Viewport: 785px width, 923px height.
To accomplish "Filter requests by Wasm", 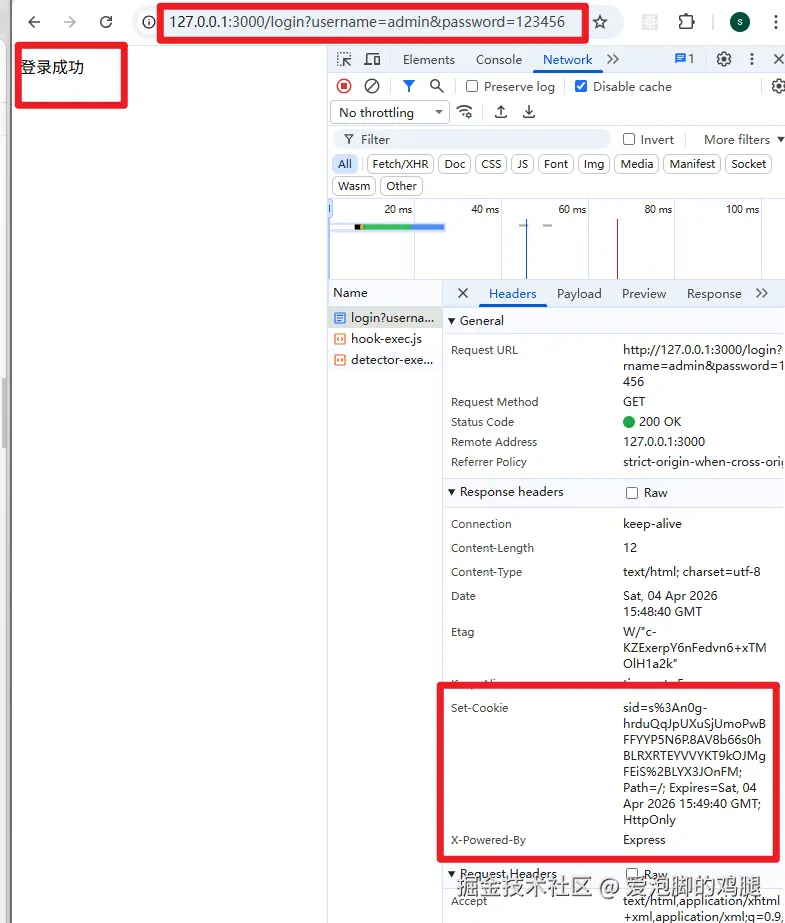I will tap(354, 186).
